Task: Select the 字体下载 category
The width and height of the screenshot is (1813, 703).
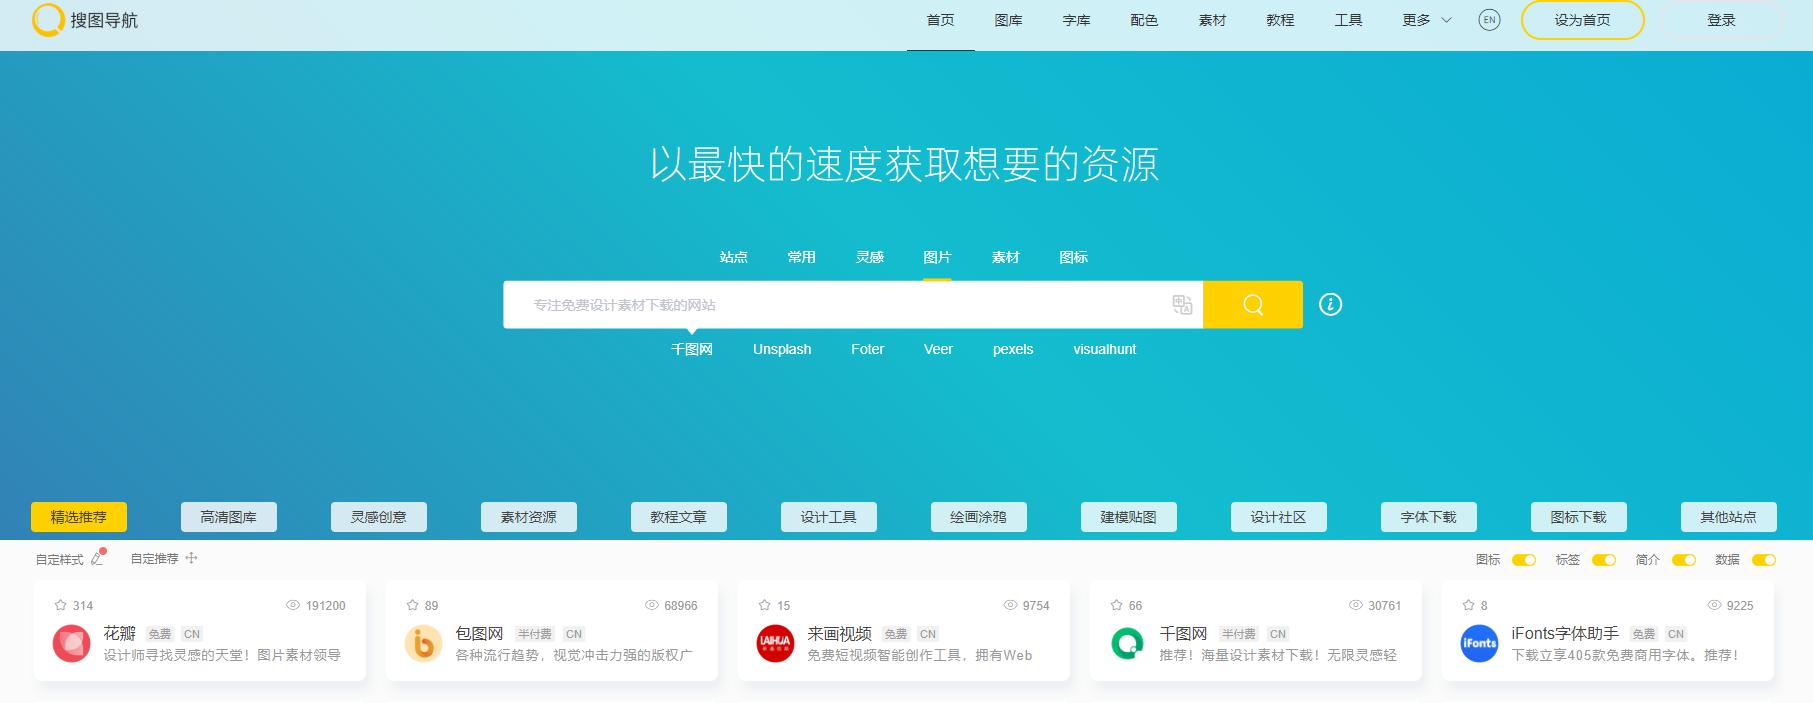Action: point(1429,517)
